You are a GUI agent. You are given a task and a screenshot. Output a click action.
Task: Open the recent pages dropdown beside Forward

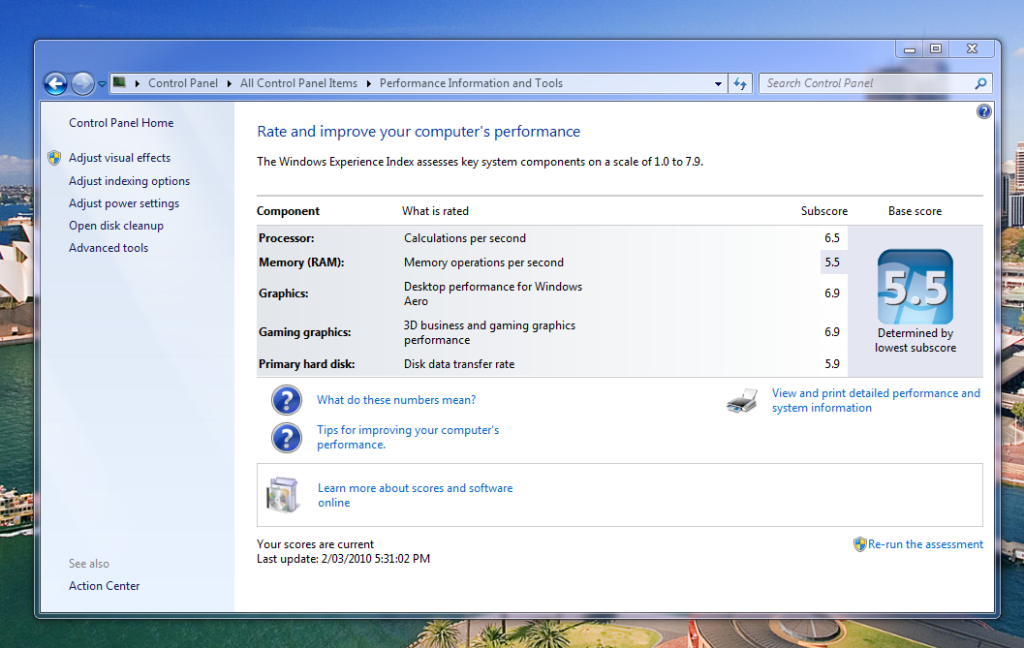click(102, 84)
